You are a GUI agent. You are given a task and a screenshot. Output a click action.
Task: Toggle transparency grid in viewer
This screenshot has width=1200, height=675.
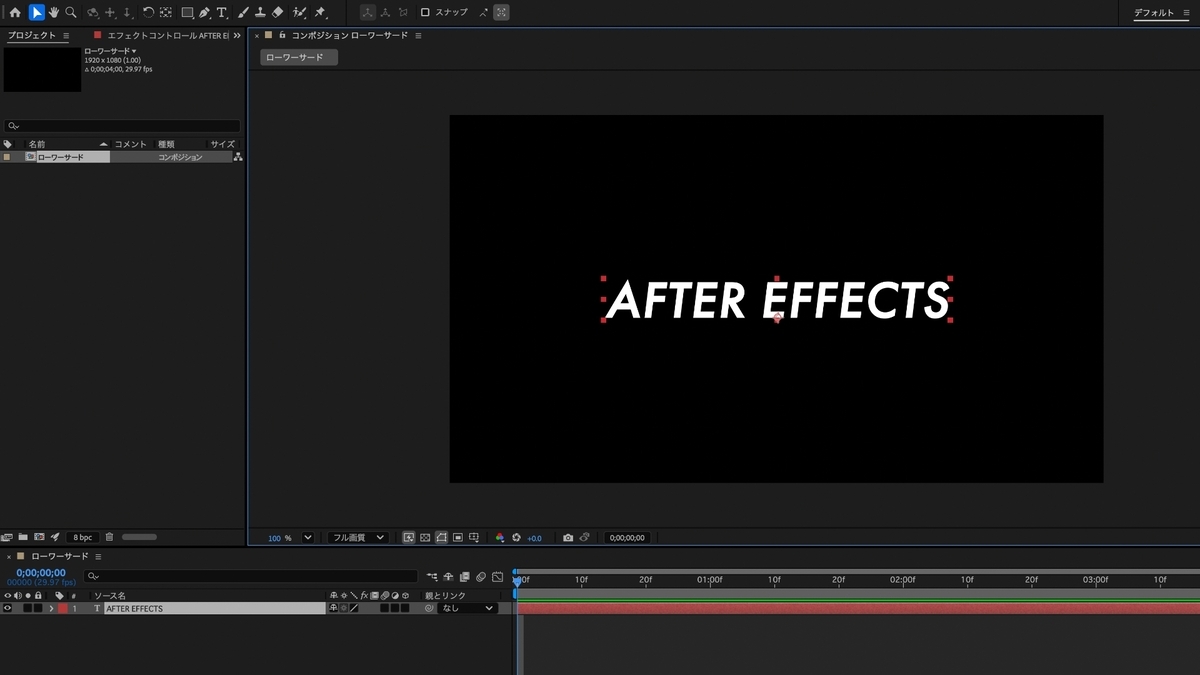click(x=425, y=537)
